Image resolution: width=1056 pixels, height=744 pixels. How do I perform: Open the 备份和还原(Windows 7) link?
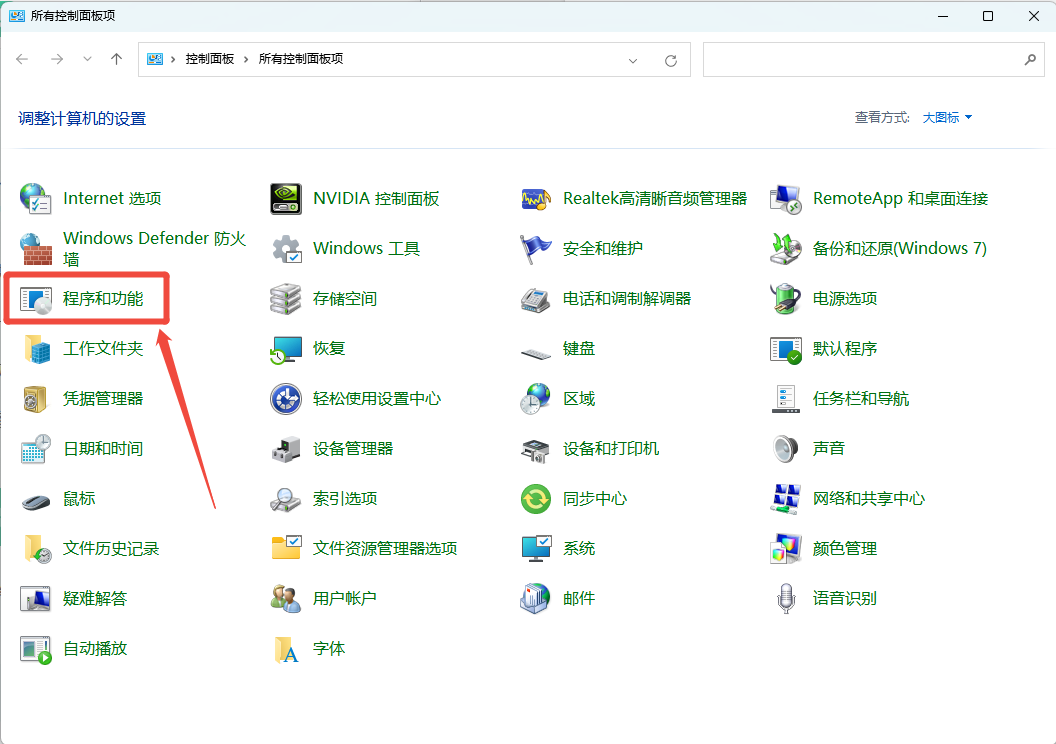(x=900, y=248)
